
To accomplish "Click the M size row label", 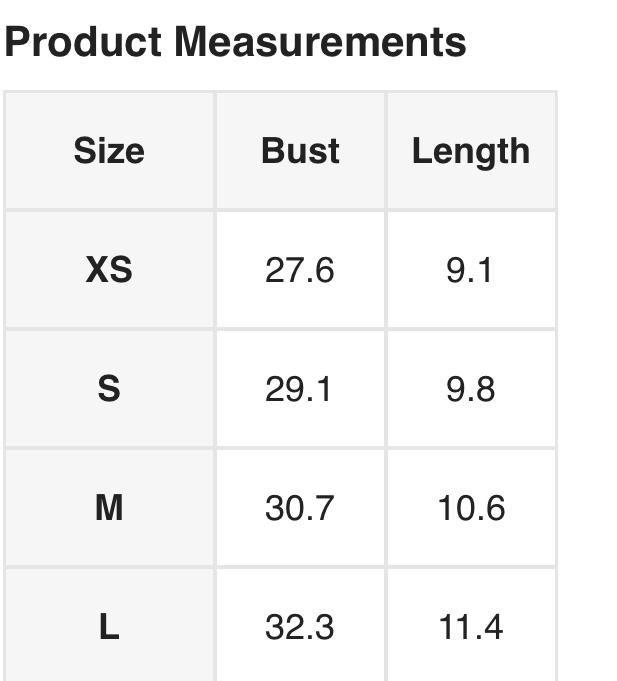I will pos(109,508).
